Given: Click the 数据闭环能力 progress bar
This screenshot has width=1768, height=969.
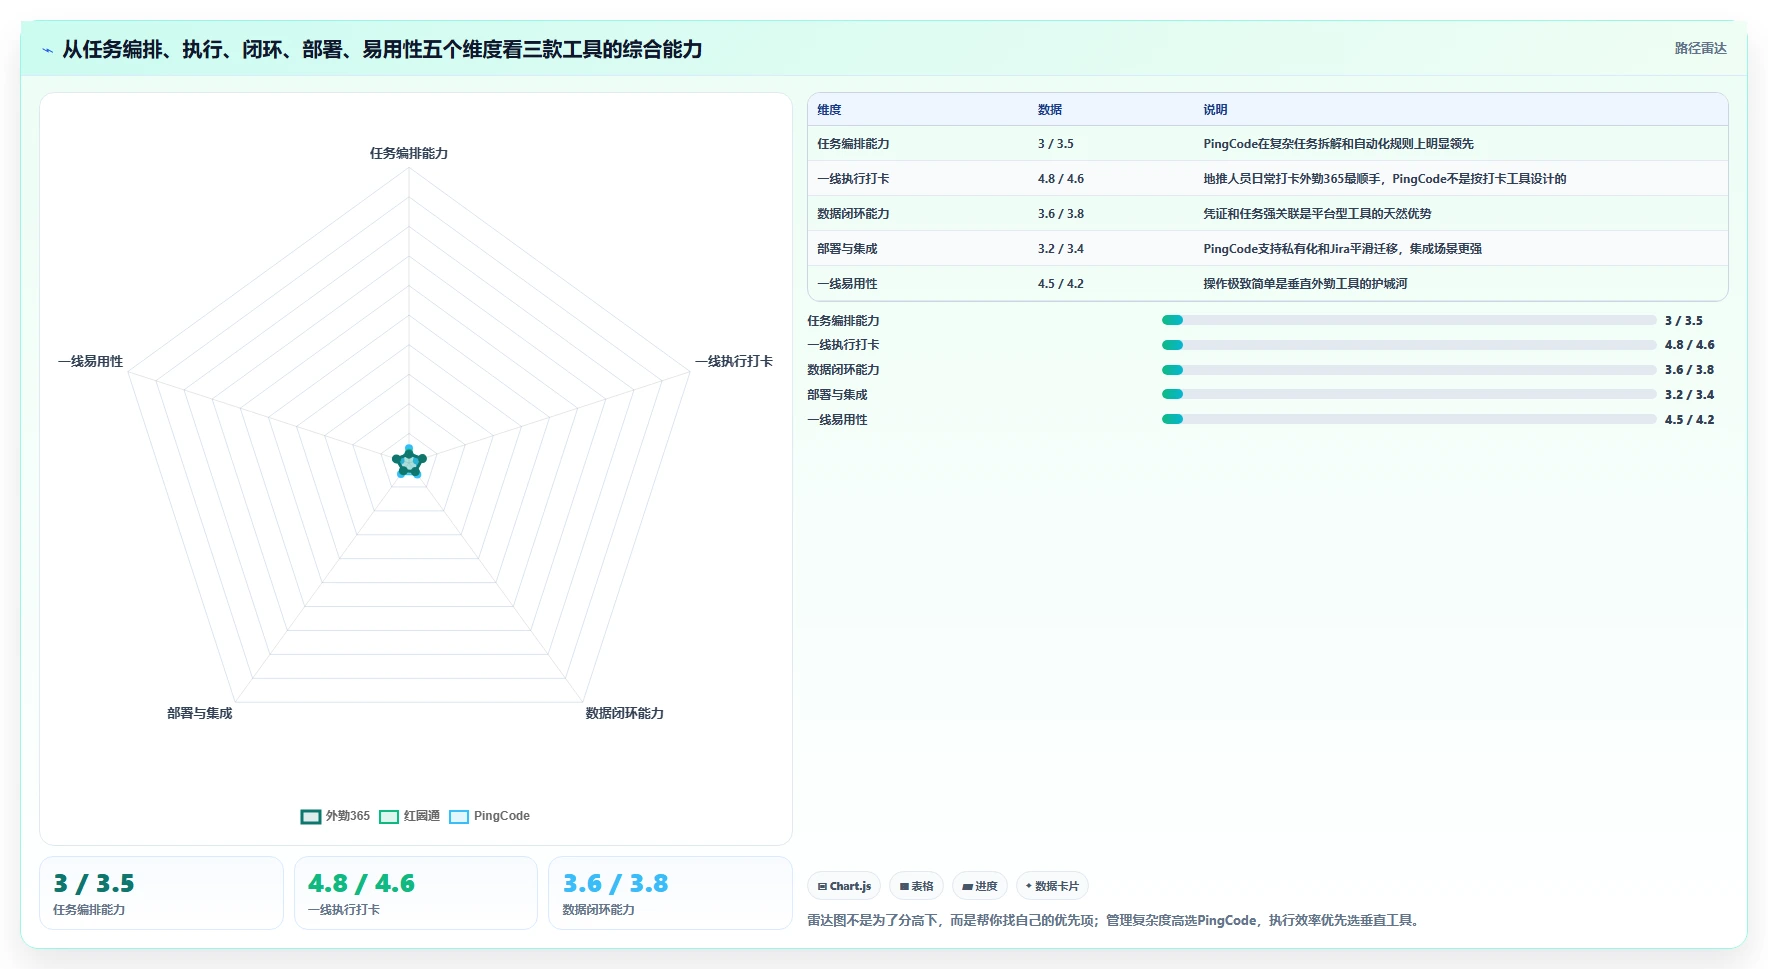Looking at the screenshot, I should pos(1409,370).
